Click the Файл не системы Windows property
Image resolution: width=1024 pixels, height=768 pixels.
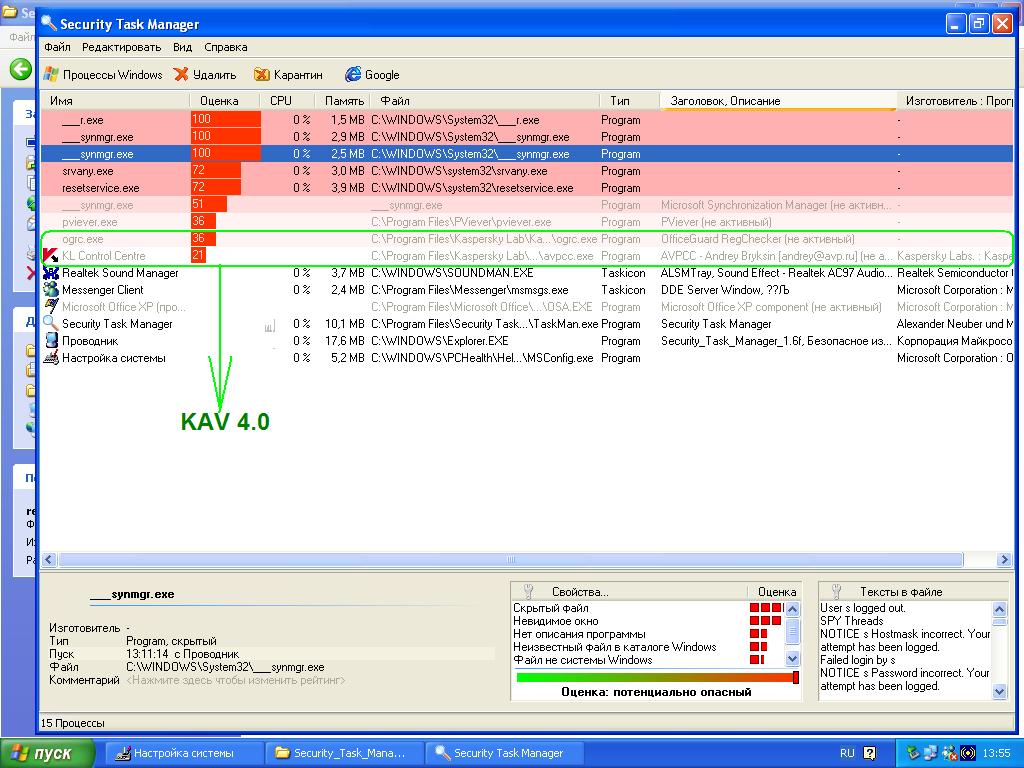coord(648,660)
